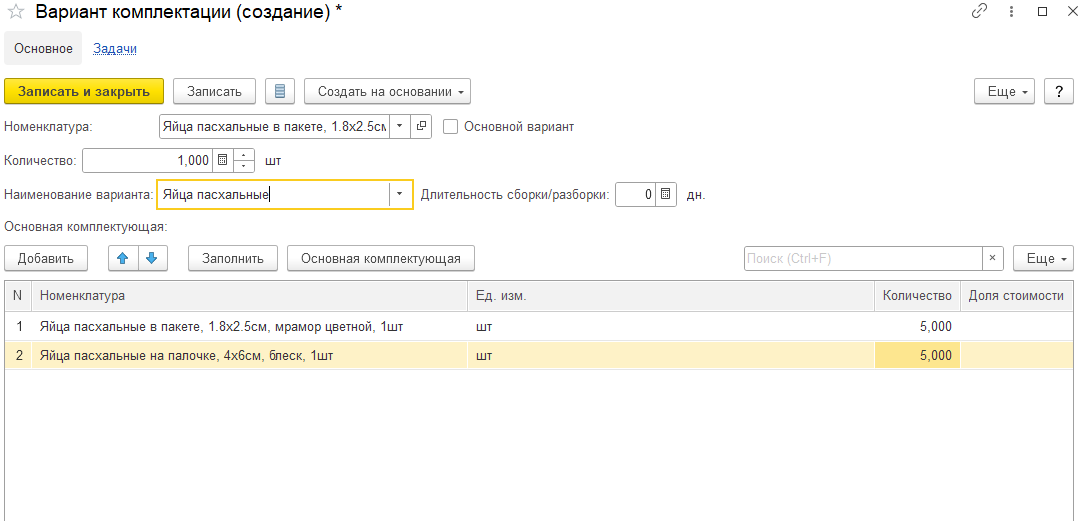
Task: Open calculator for Количество field
Action: coord(223,160)
